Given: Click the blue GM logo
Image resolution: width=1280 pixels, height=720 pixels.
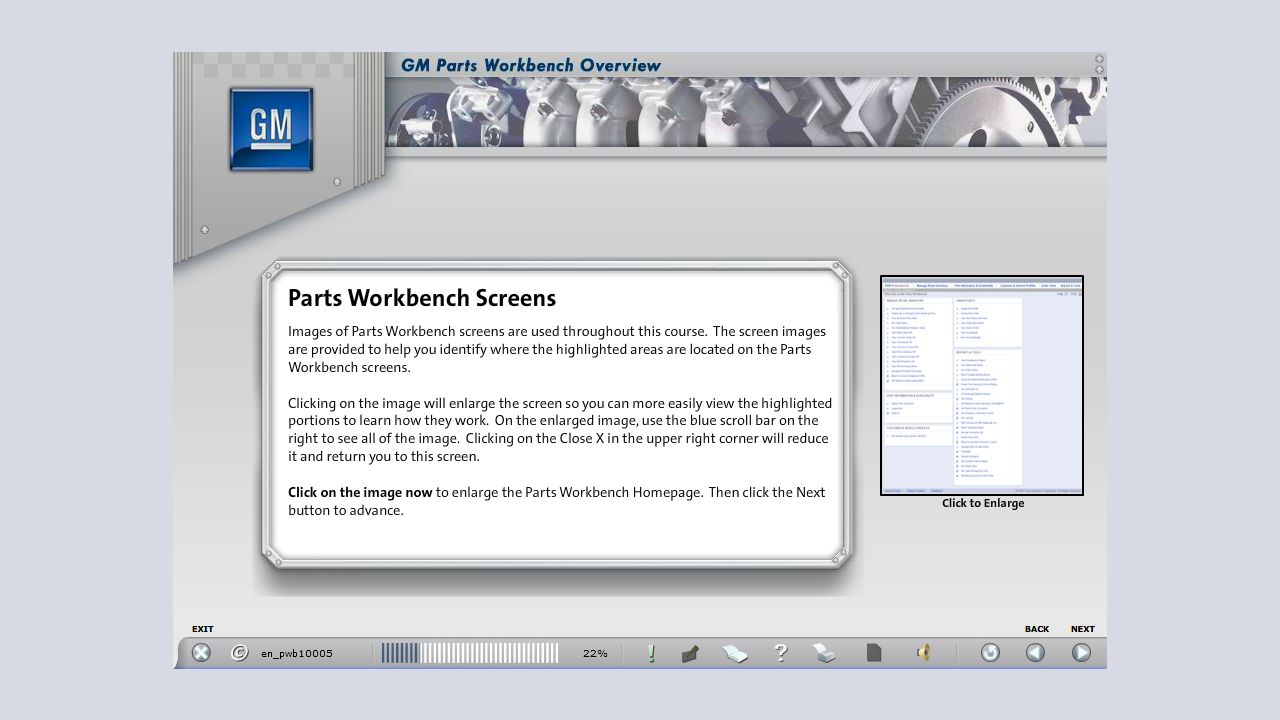Looking at the screenshot, I should pyautogui.click(x=271, y=129).
